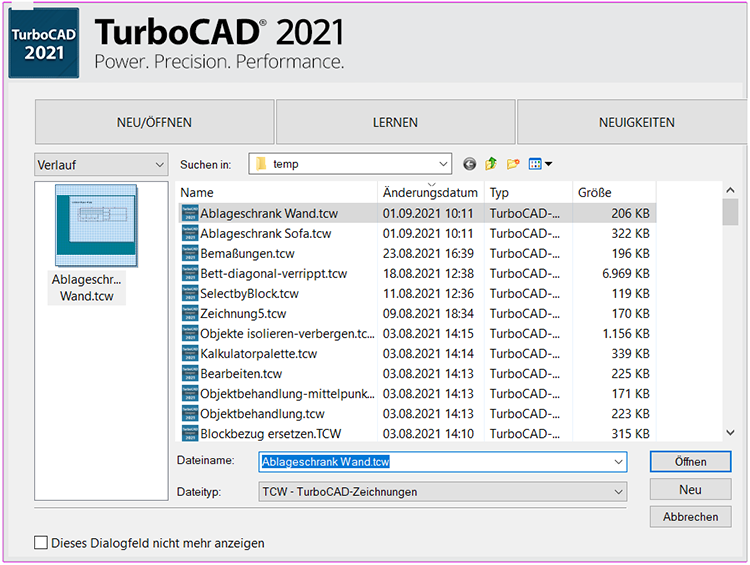750x565 pixels.
Task: Switch to the NEU/ÖFFNEN tab
Action: pos(154,122)
